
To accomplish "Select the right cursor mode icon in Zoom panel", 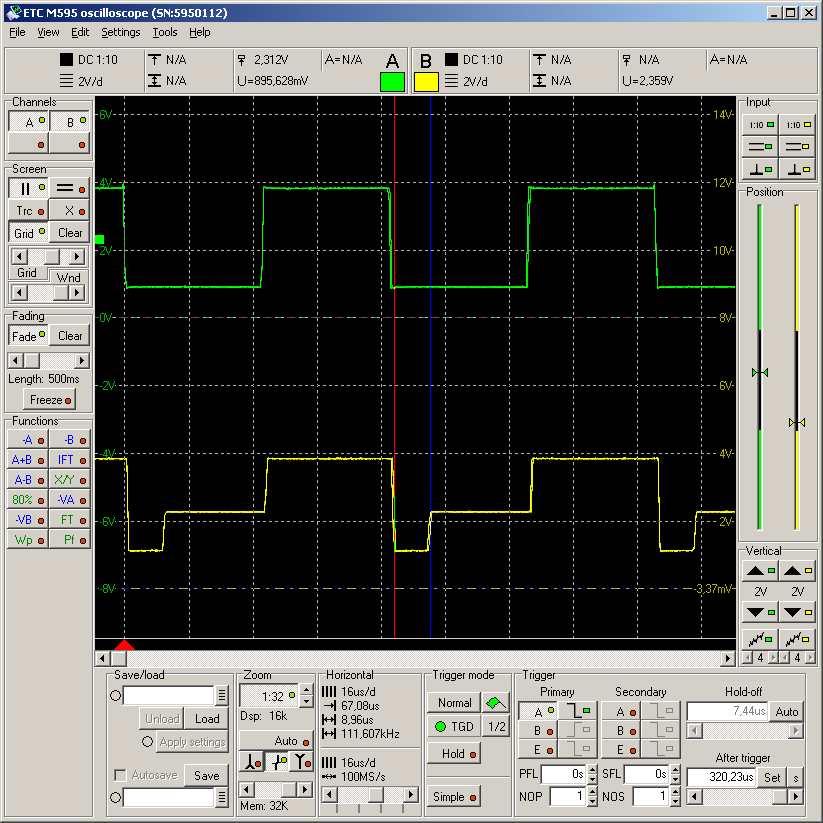I will [303, 761].
